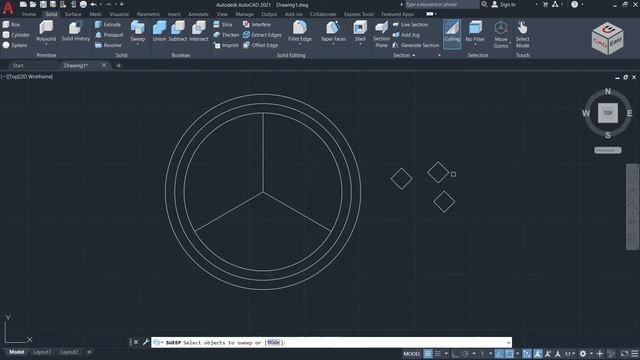Open the workspace switching gear icon
Viewport: 640px width, 360px height.
click(583, 353)
